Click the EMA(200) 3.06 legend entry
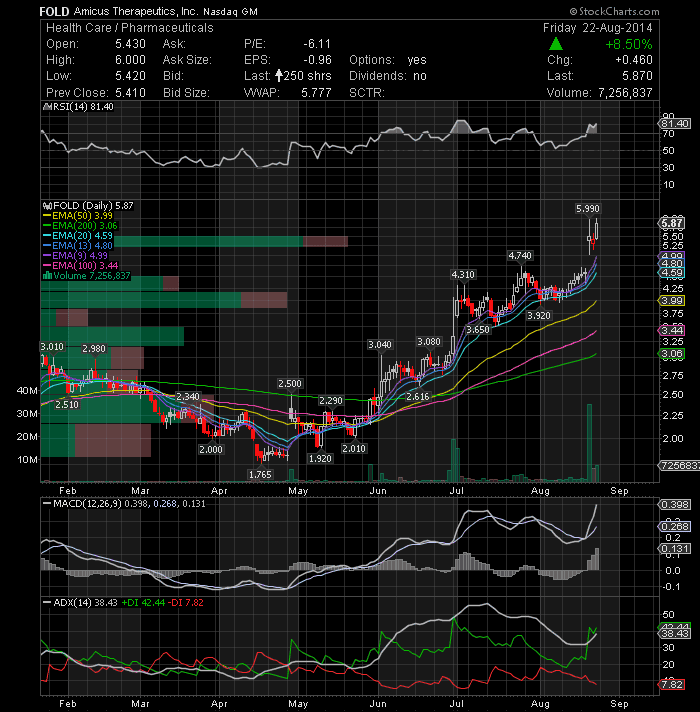Screen dimensions: 700x712 coord(80,226)
